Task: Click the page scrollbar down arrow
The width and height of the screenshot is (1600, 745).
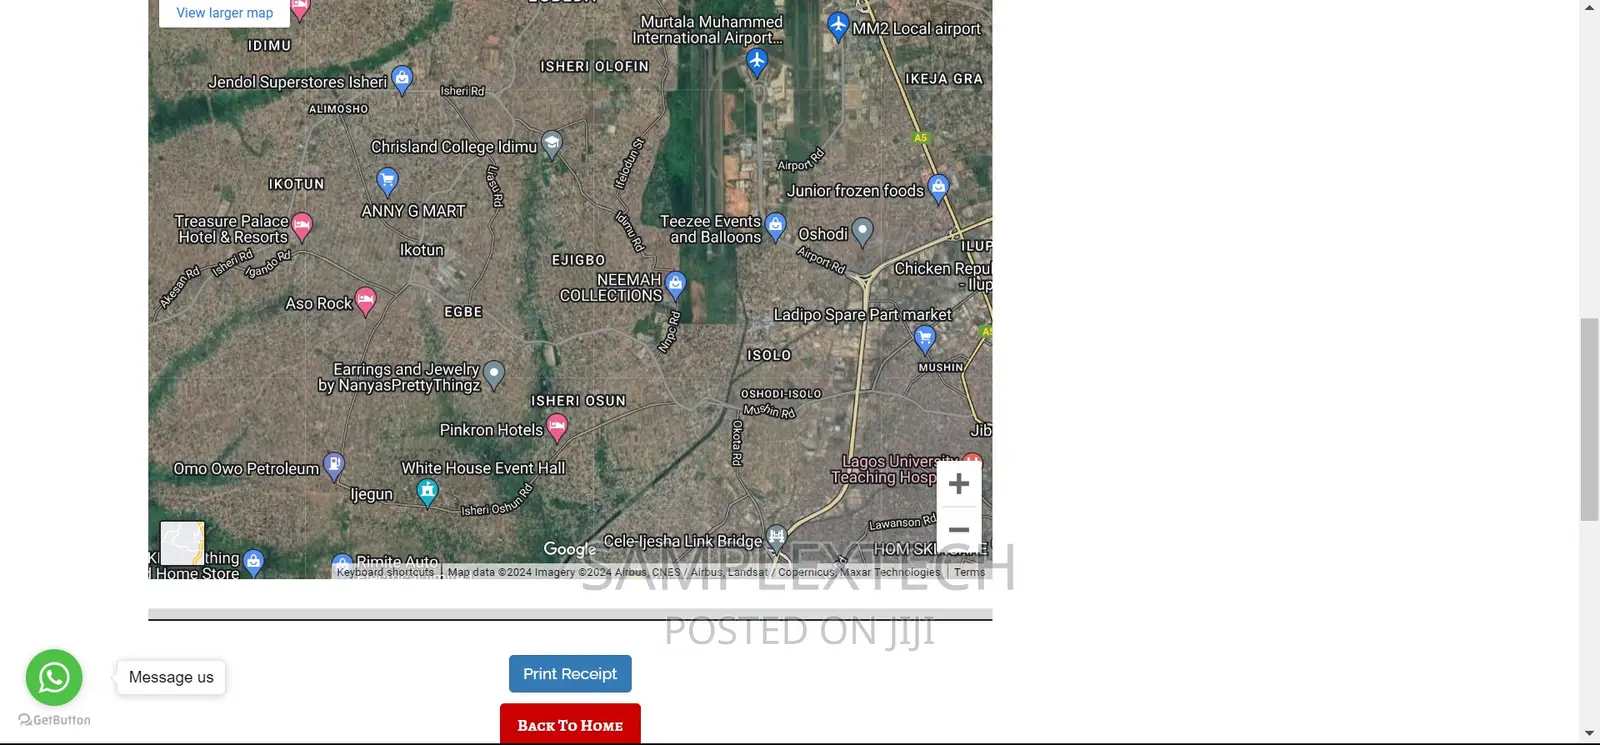Action: [1590, 734]
